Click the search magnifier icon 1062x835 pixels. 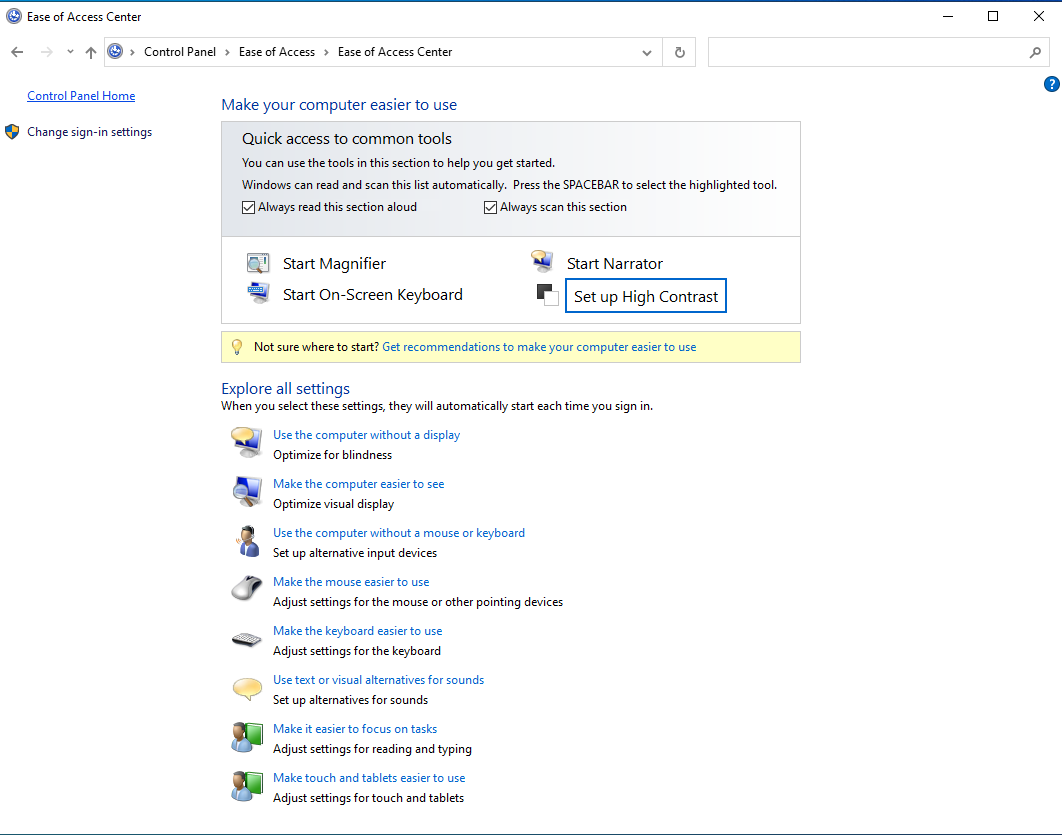[x=1035, y=52]
